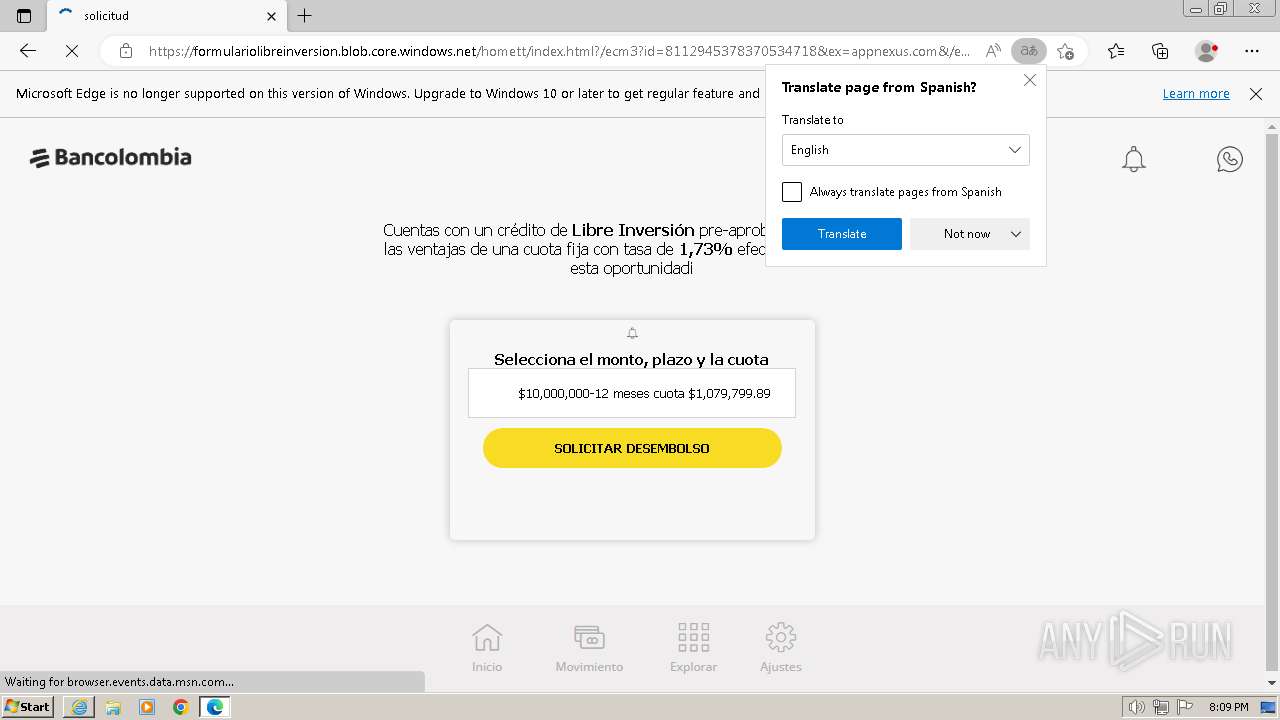This screenshot has height=720, width=1280.
Task: Open Edge profile avatar
Action: pyautogui.click(x=1206, y=51)
